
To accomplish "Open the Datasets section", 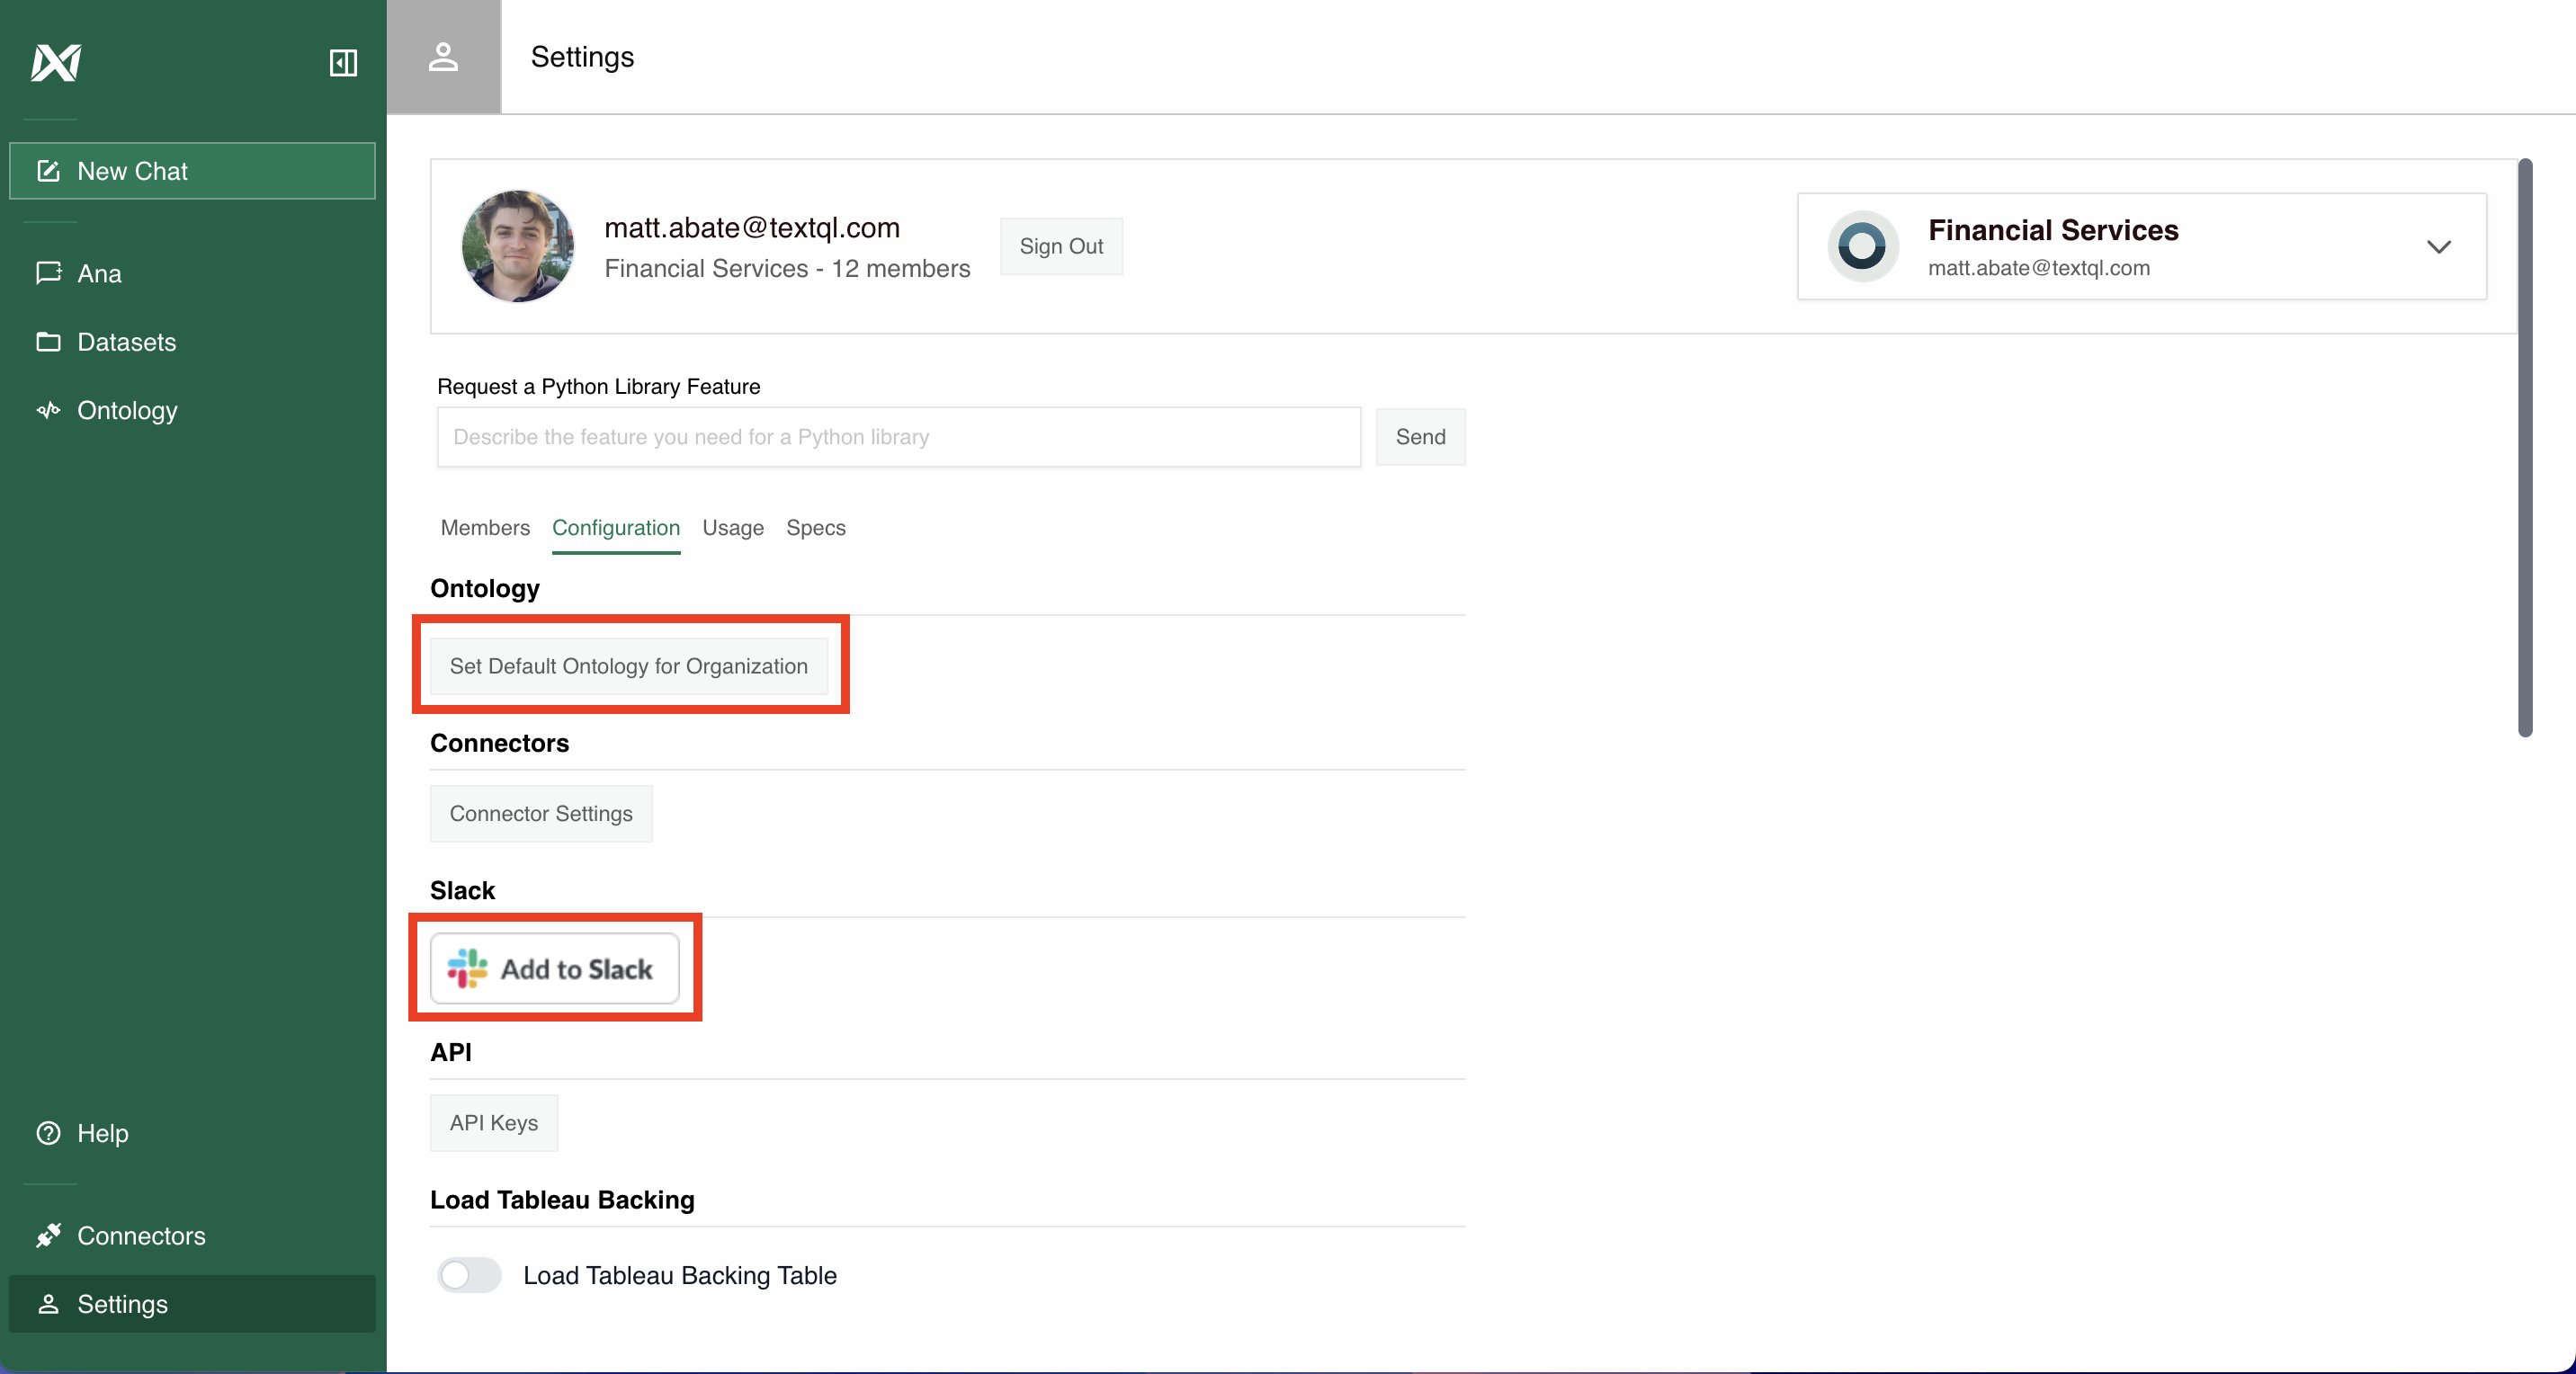I will tap(126, 342).
